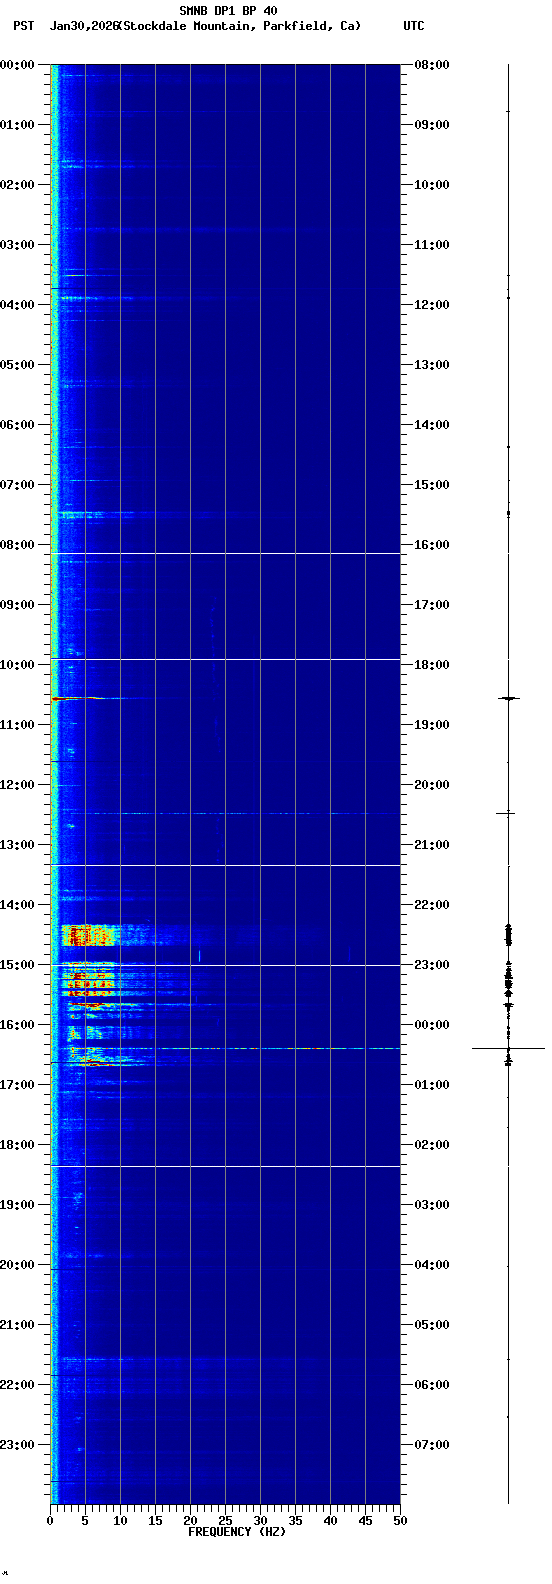This screenshot has width=552, height=1584.
Task: Click the PST time label '10:00'
Action: tap(17, 665)
